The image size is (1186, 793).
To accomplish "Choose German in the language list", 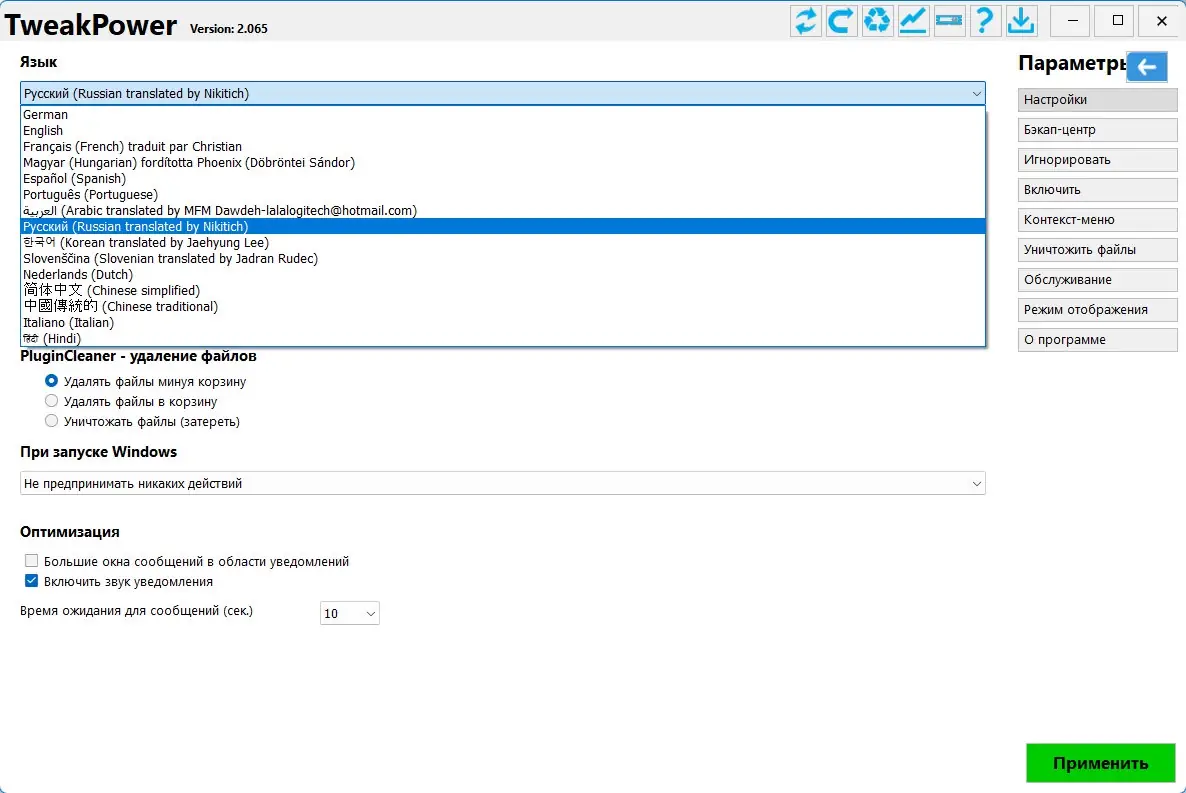I will (502, 114).
